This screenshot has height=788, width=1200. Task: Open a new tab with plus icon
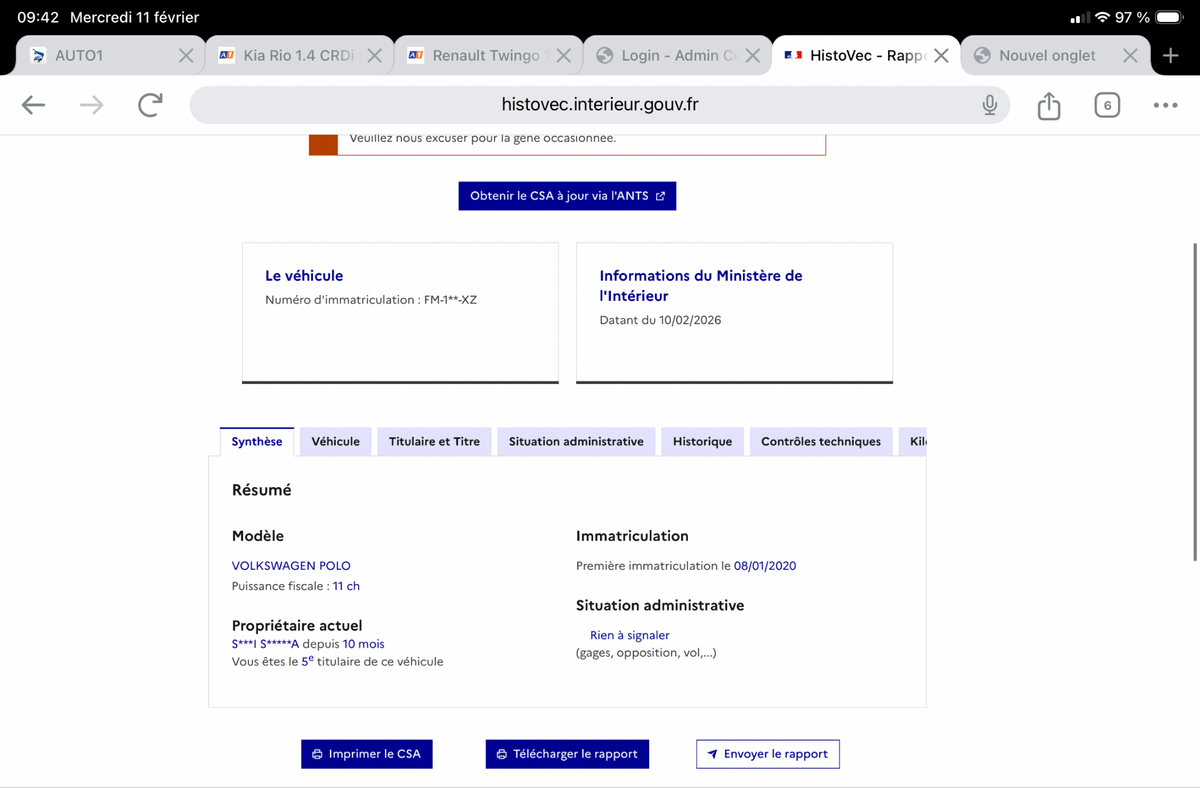1171,56
